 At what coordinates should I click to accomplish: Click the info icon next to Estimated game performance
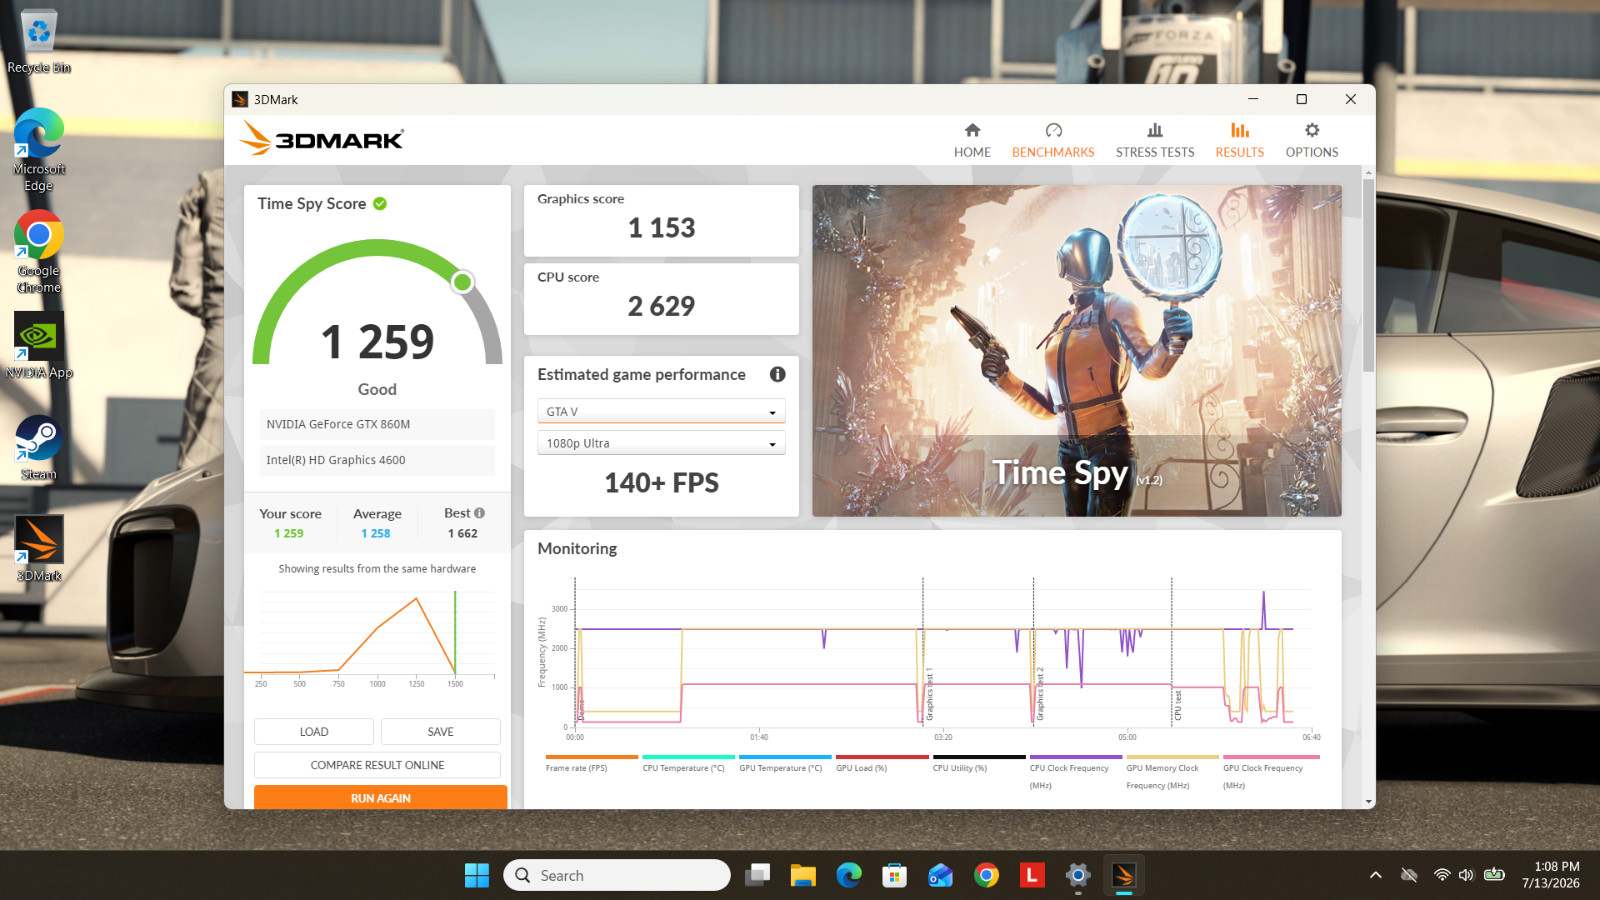[x=777, y=374]
